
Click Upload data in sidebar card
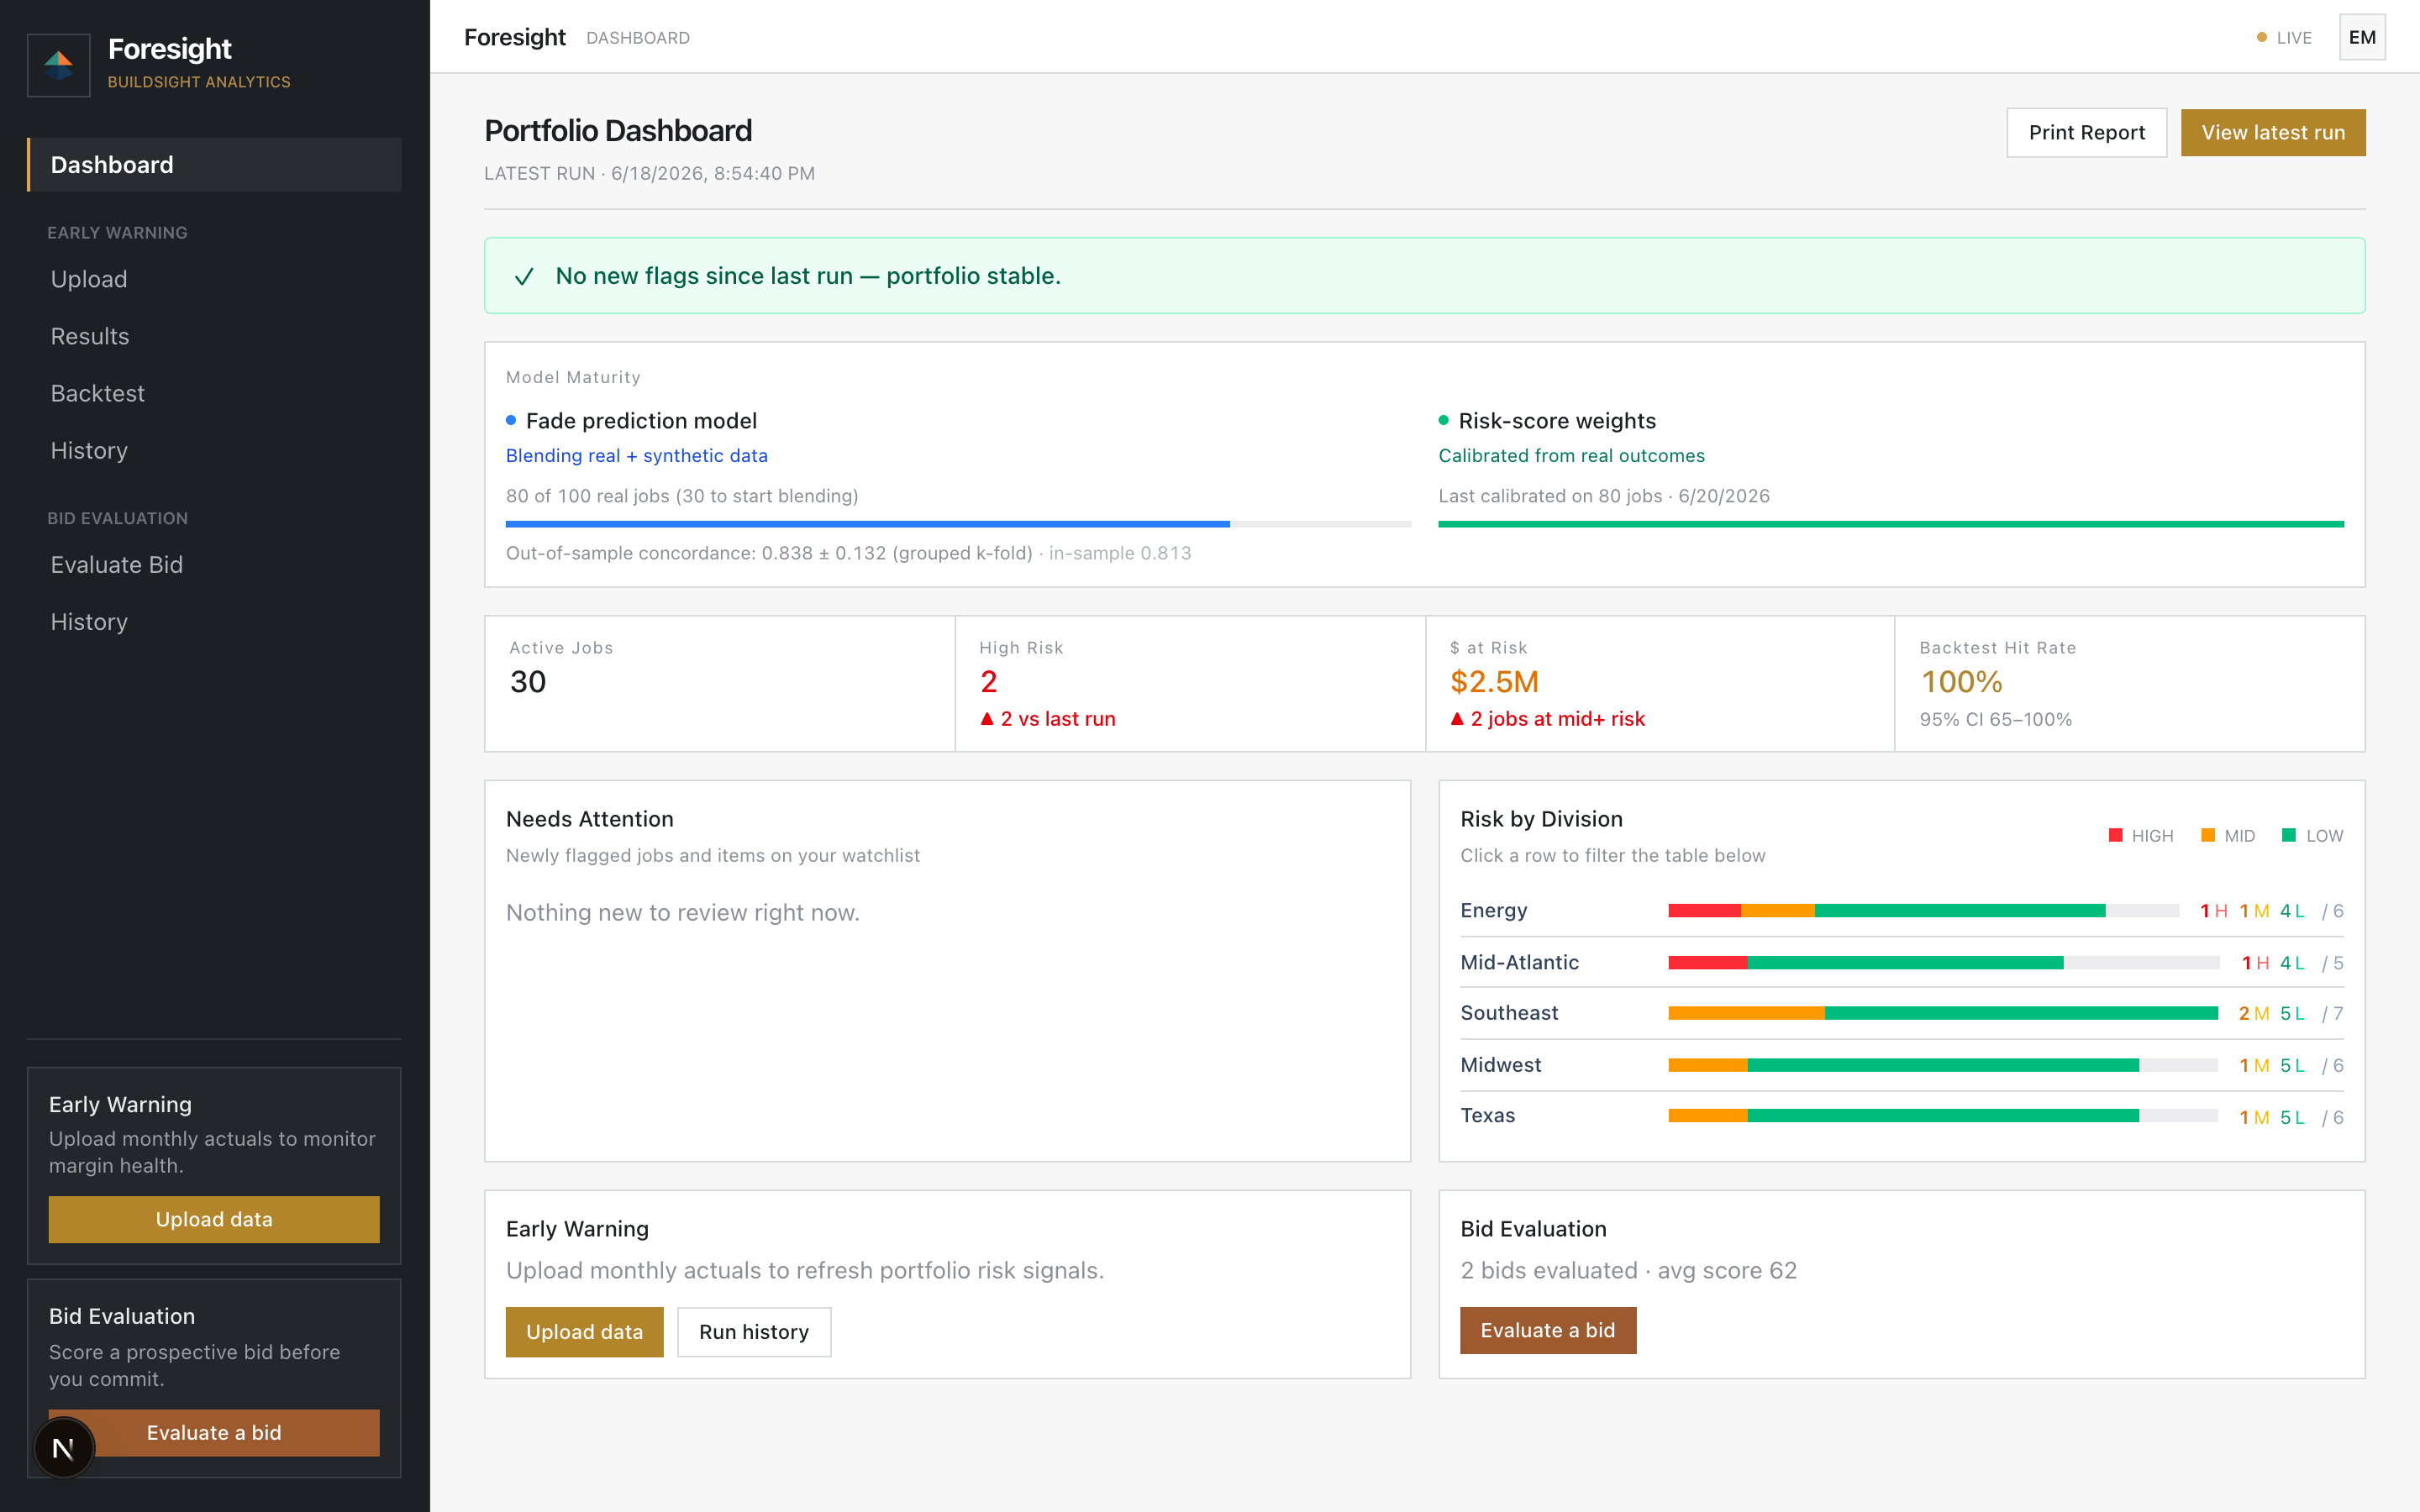[x=214, y=1219]
